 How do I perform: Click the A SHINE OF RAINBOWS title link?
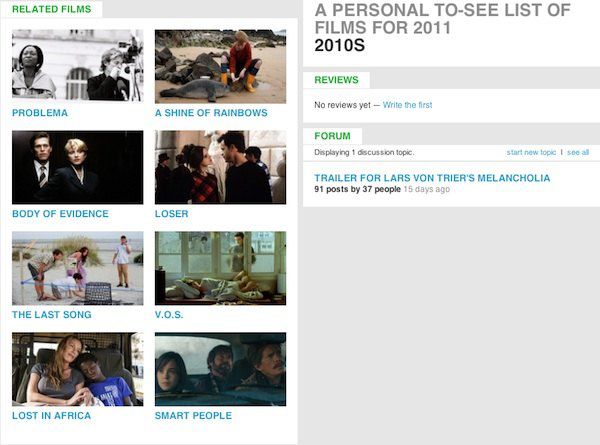pos(211,113)
